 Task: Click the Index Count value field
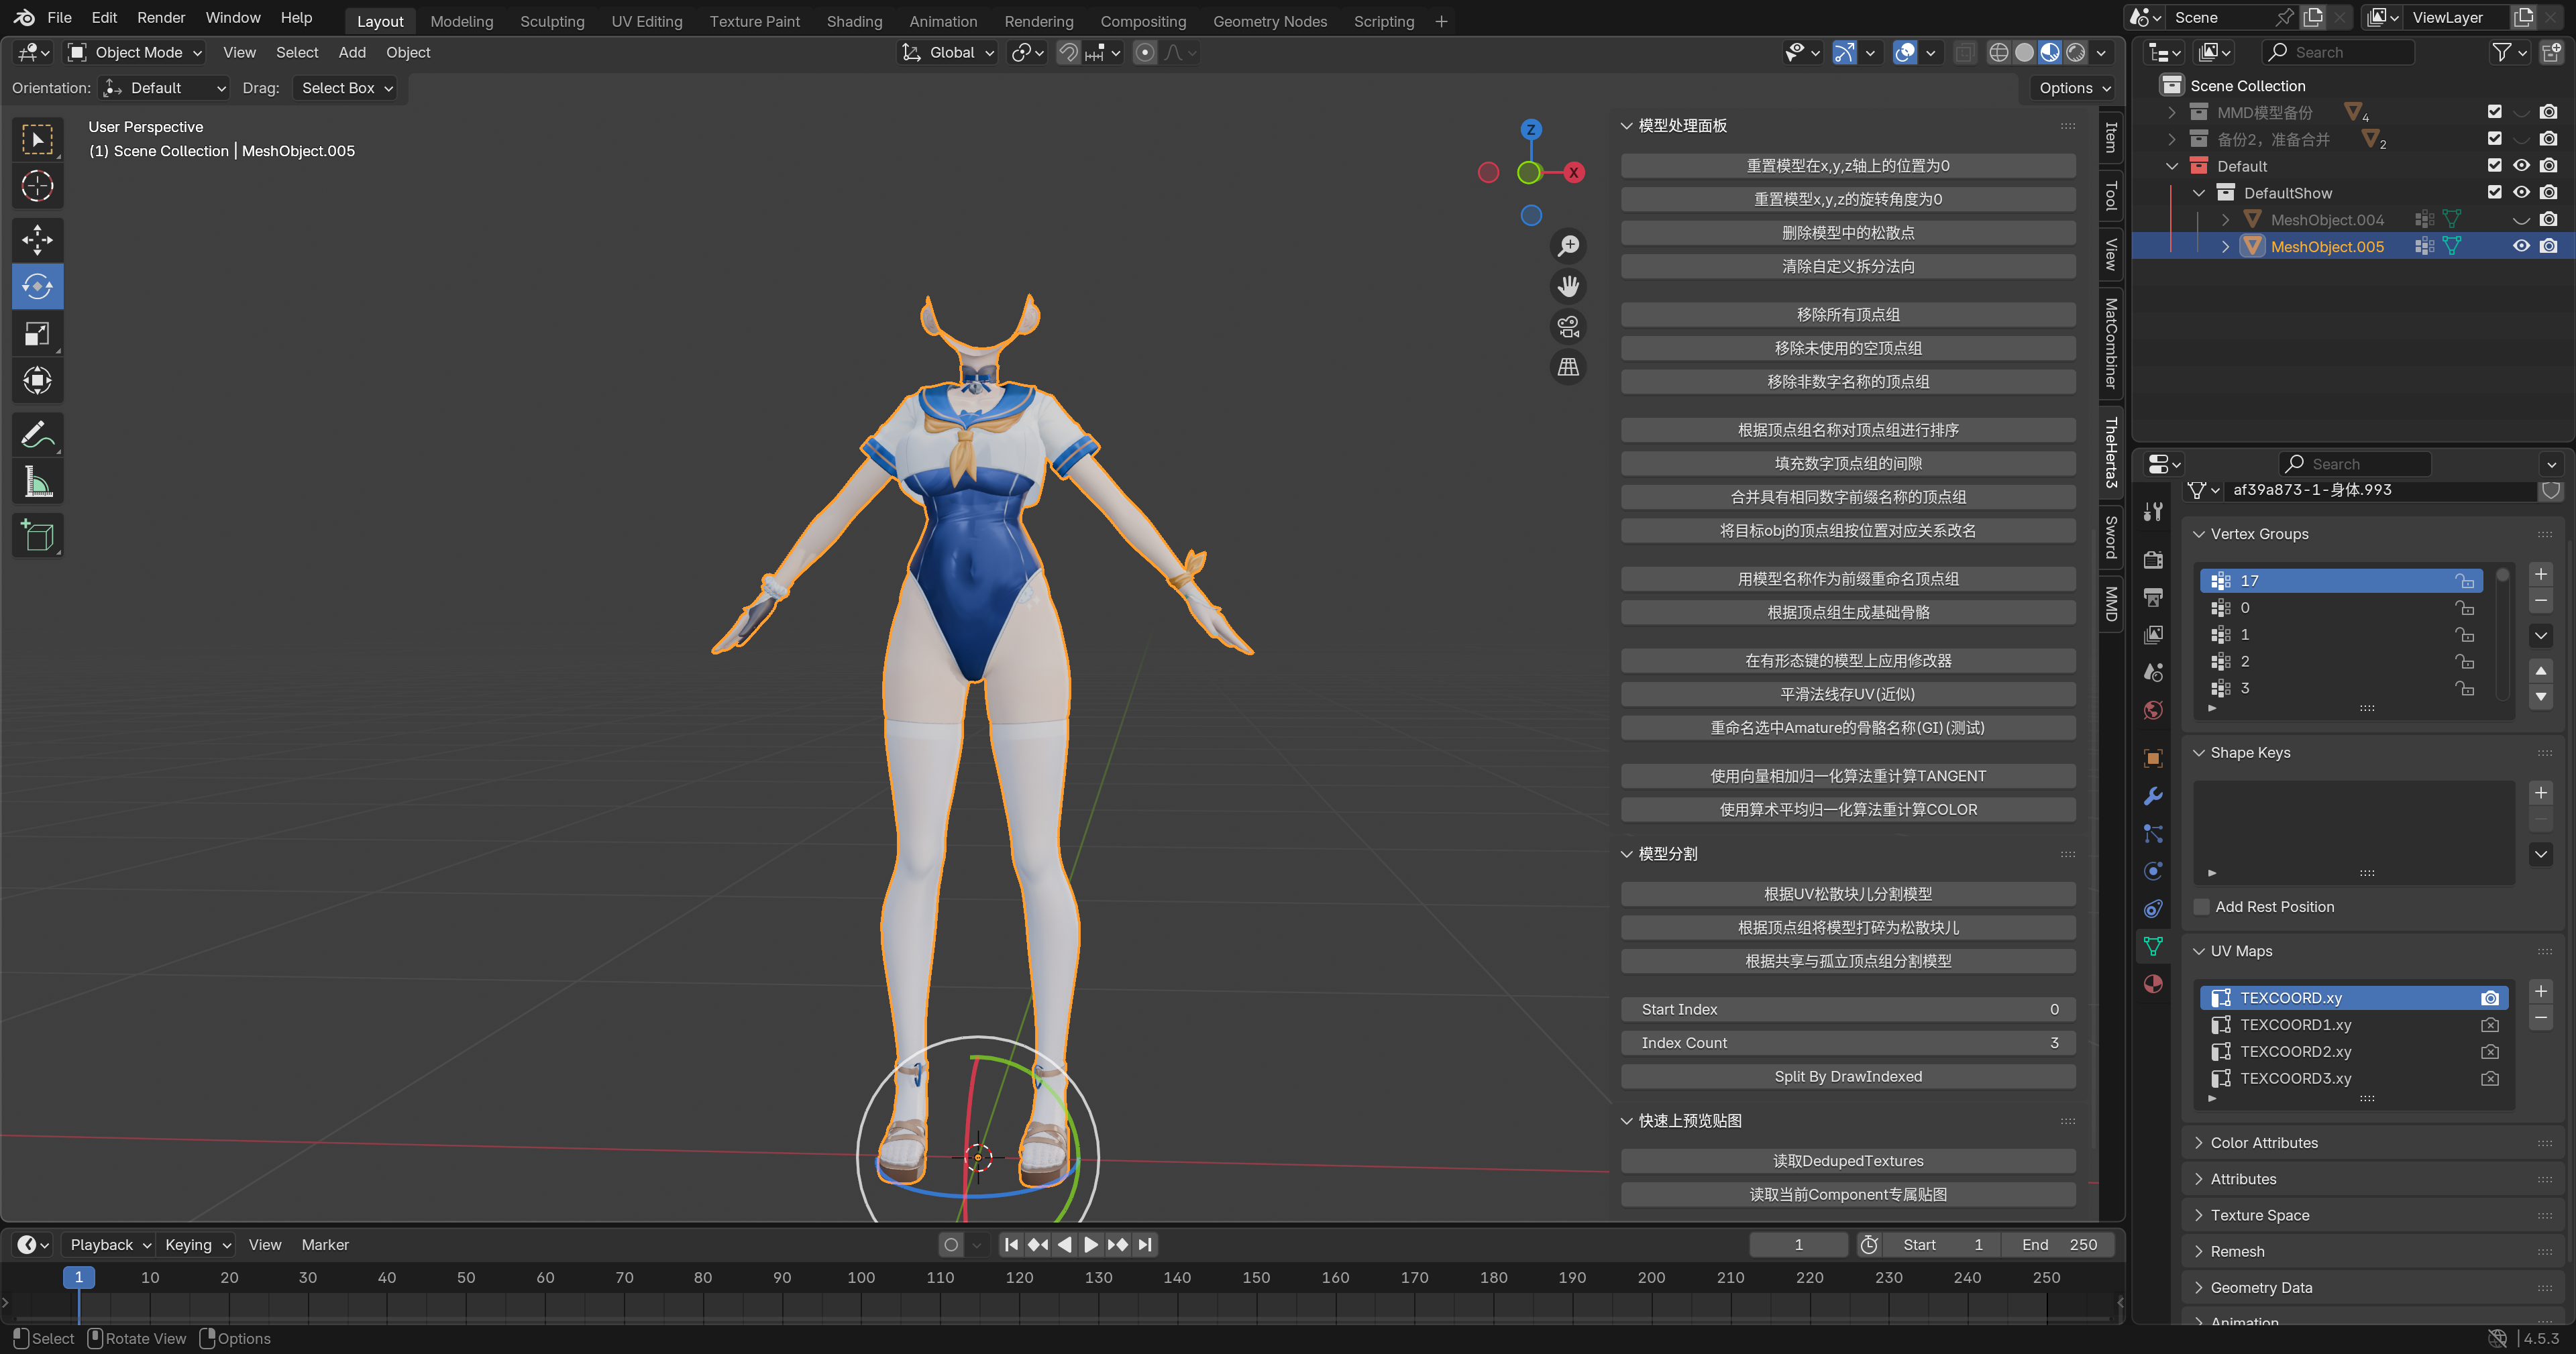[1847, 1042]
